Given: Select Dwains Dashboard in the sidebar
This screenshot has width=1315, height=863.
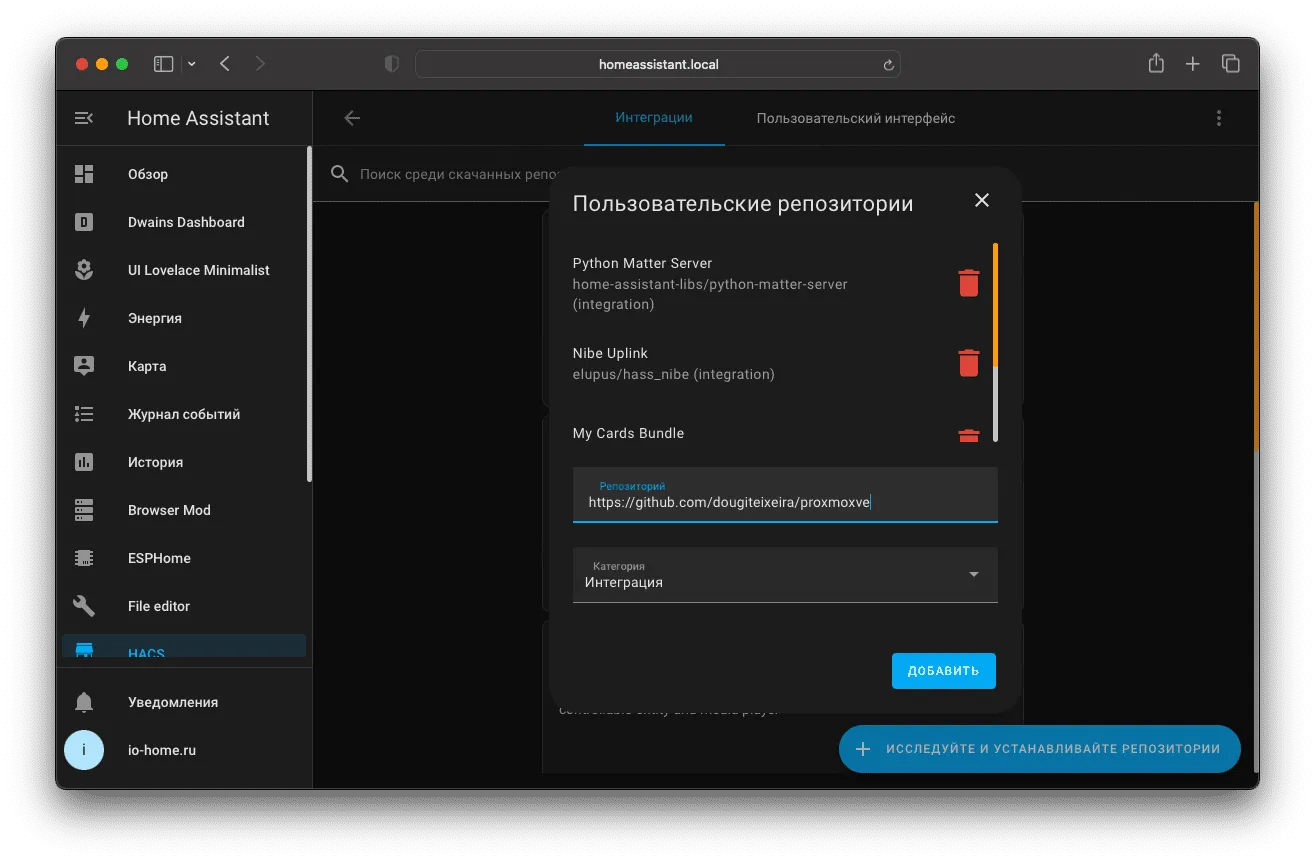Looking at the screenshot, I should pyautogui.click(x=184, y=222).
